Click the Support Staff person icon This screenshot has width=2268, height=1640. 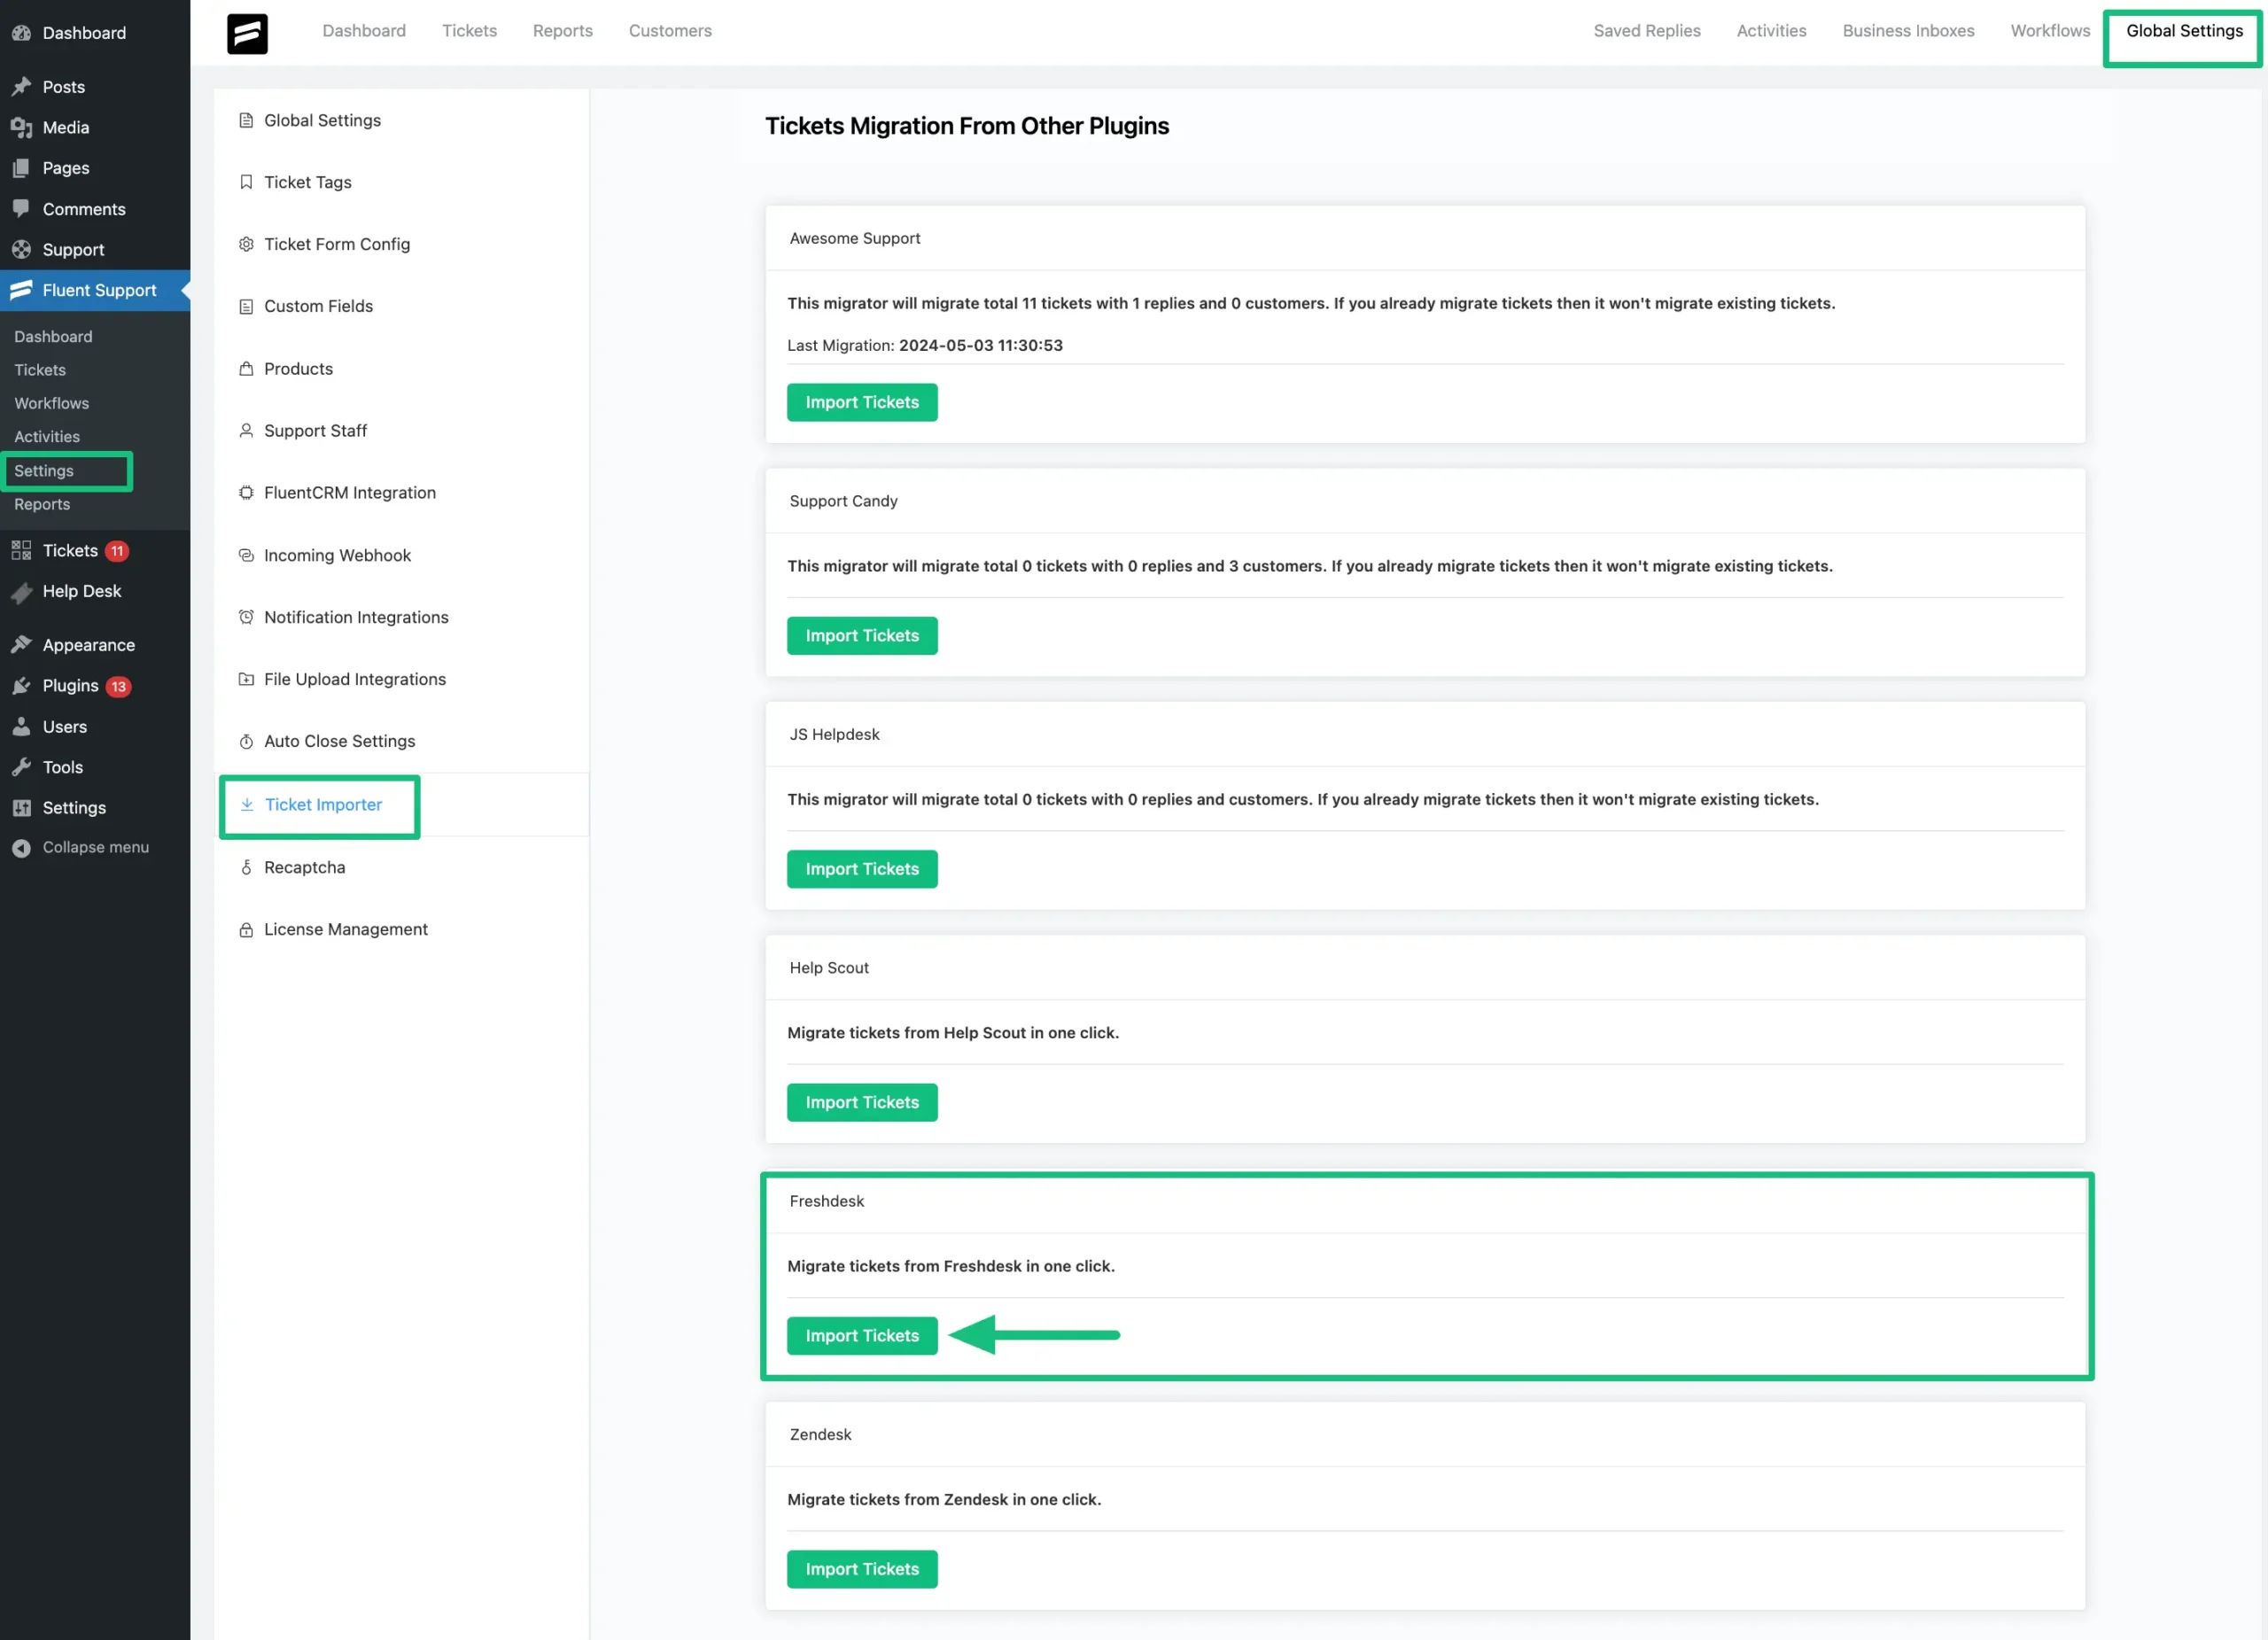click(246, 431)
